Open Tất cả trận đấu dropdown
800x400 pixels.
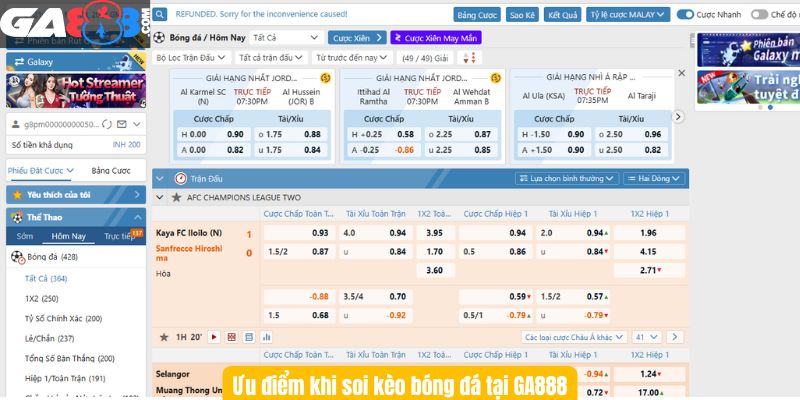(271, 58)
